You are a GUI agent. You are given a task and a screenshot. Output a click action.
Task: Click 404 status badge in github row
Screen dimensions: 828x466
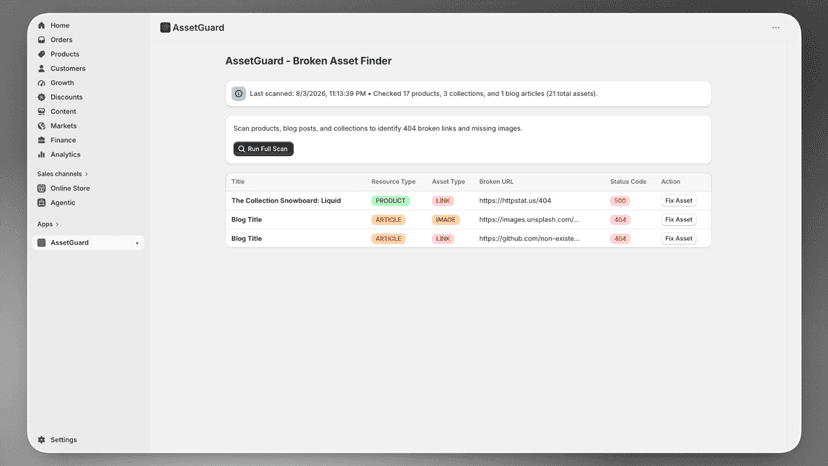(620, 239)
